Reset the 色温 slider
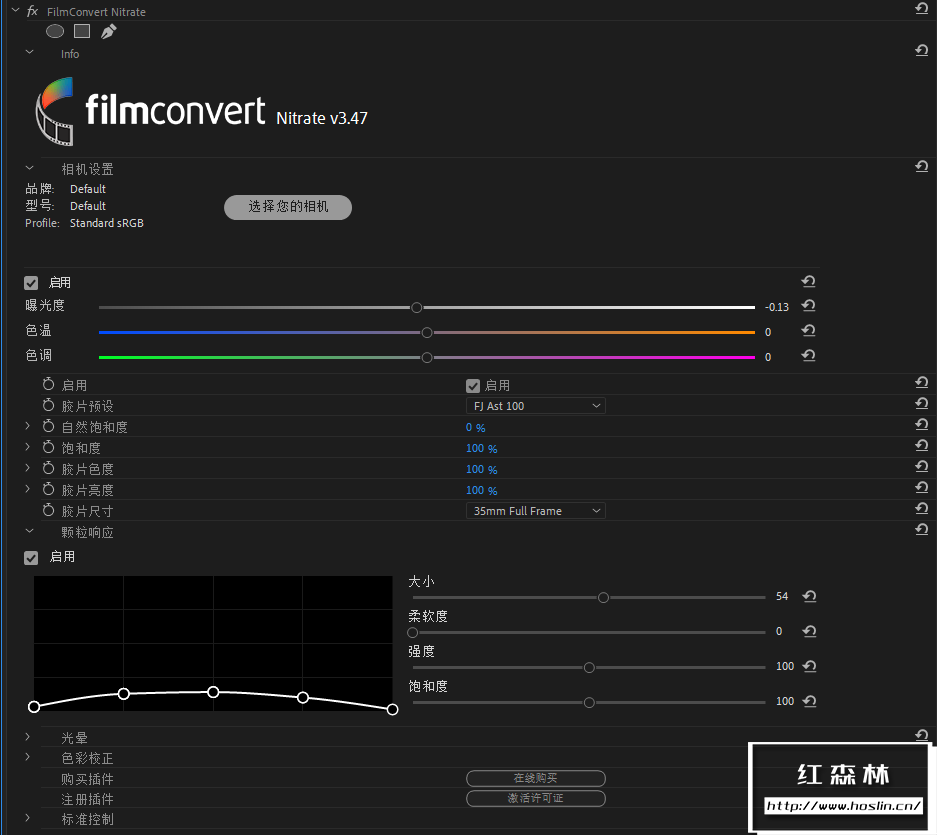Viewport: 937px width, 835px height. (809, 331)
